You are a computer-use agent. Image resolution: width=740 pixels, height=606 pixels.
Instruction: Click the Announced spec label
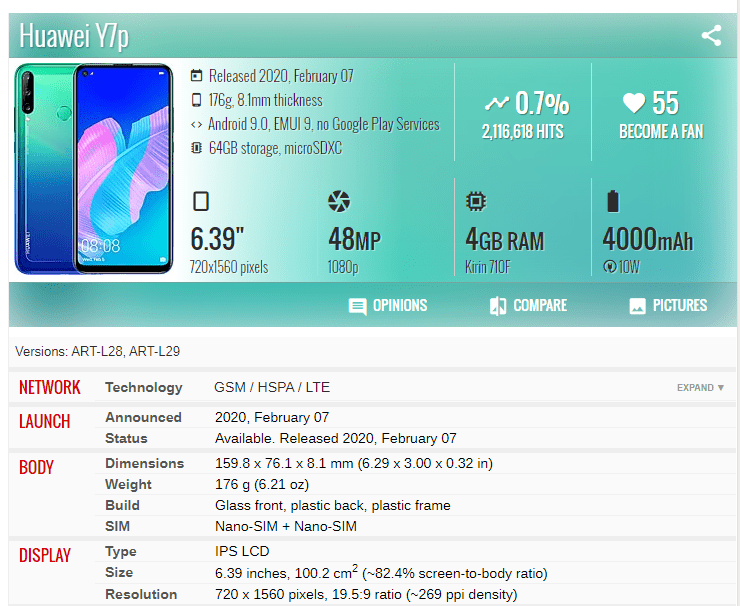tap(143, 417)
